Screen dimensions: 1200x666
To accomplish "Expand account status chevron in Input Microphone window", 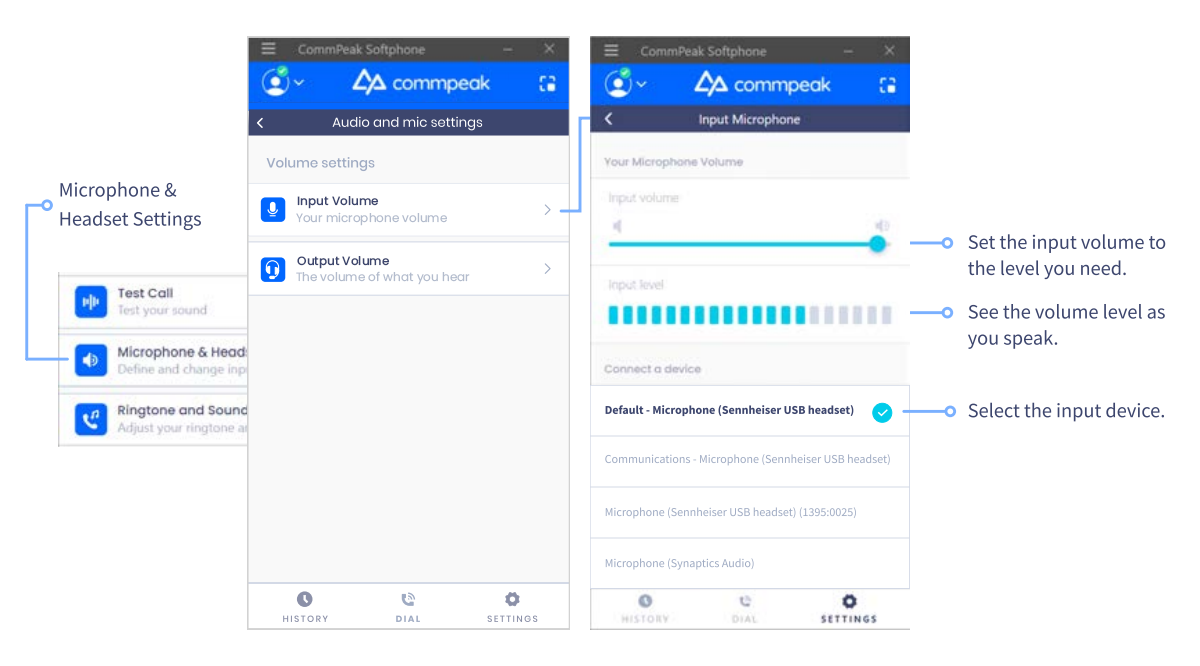I will (642, 85).
